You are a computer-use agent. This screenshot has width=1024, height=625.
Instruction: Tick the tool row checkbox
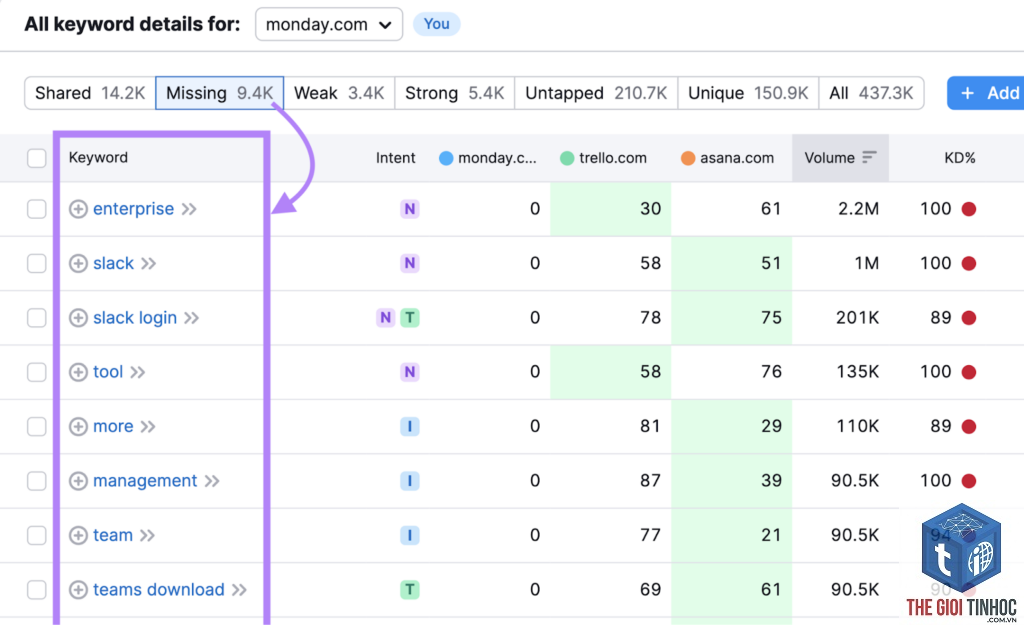pyautogui.click(x=37, y=372)
